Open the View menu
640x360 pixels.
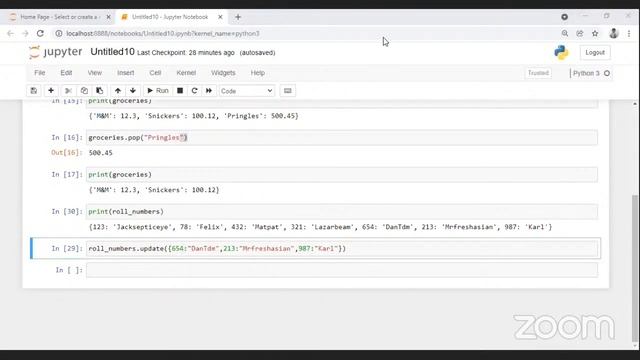tap(95, 73)
